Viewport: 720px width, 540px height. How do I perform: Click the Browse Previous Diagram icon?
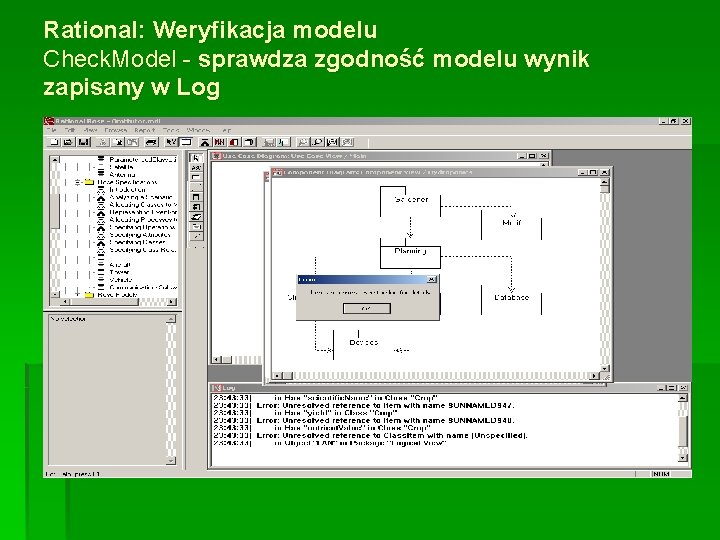point(283,142)
